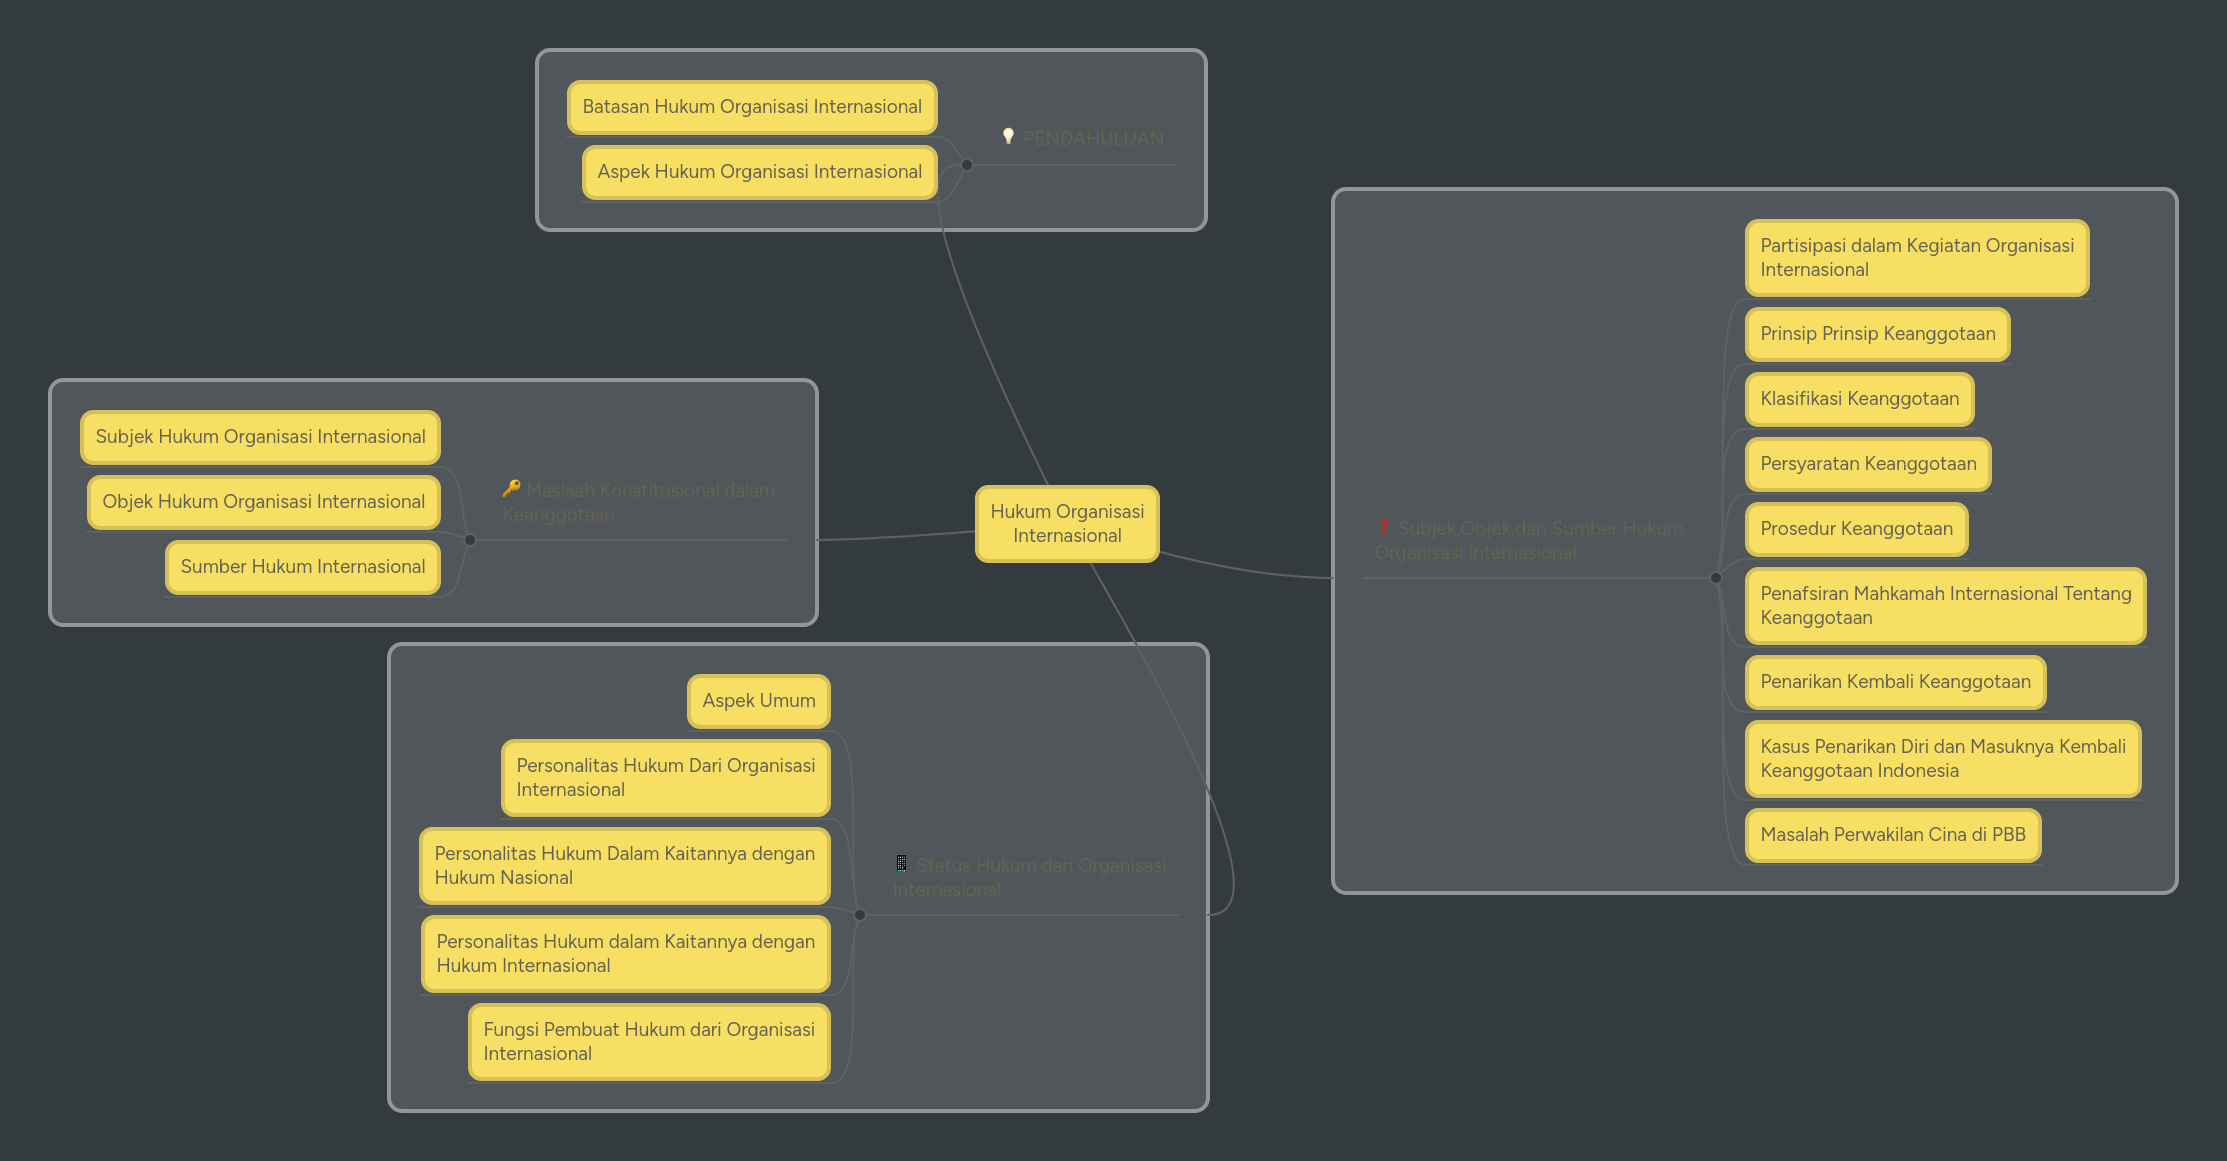
Task: Select the Batasan Hukum Organisasi Internasional node
Action: click(x=751, y=106)
